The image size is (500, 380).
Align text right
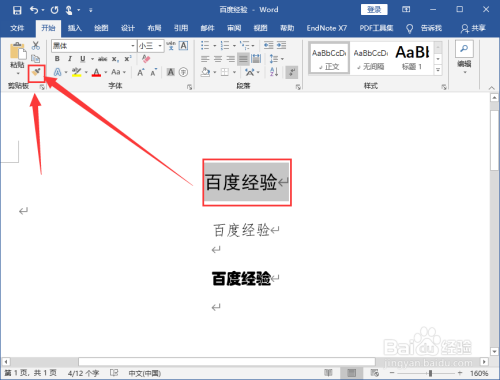pos(231,59)
